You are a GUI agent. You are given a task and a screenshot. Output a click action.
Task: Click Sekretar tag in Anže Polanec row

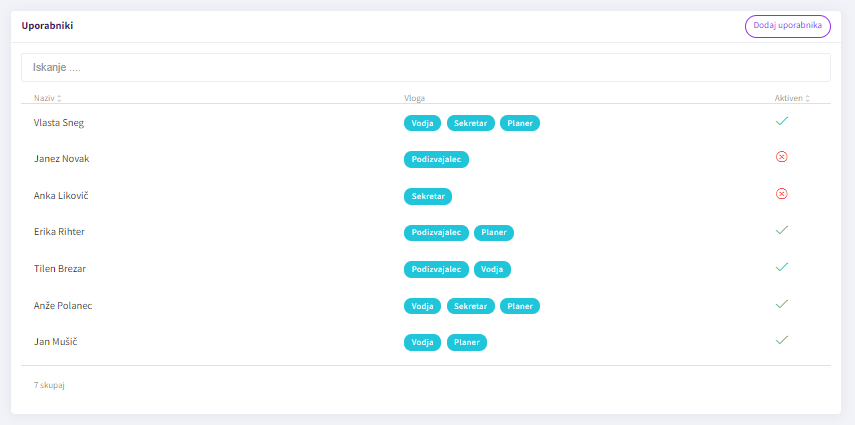(x=471, y=306)
